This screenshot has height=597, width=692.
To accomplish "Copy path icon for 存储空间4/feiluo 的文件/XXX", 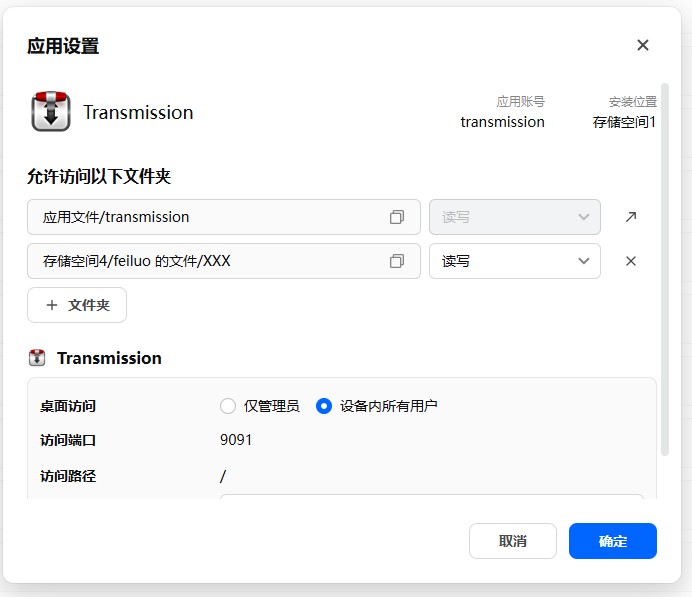I will point(397,261).
